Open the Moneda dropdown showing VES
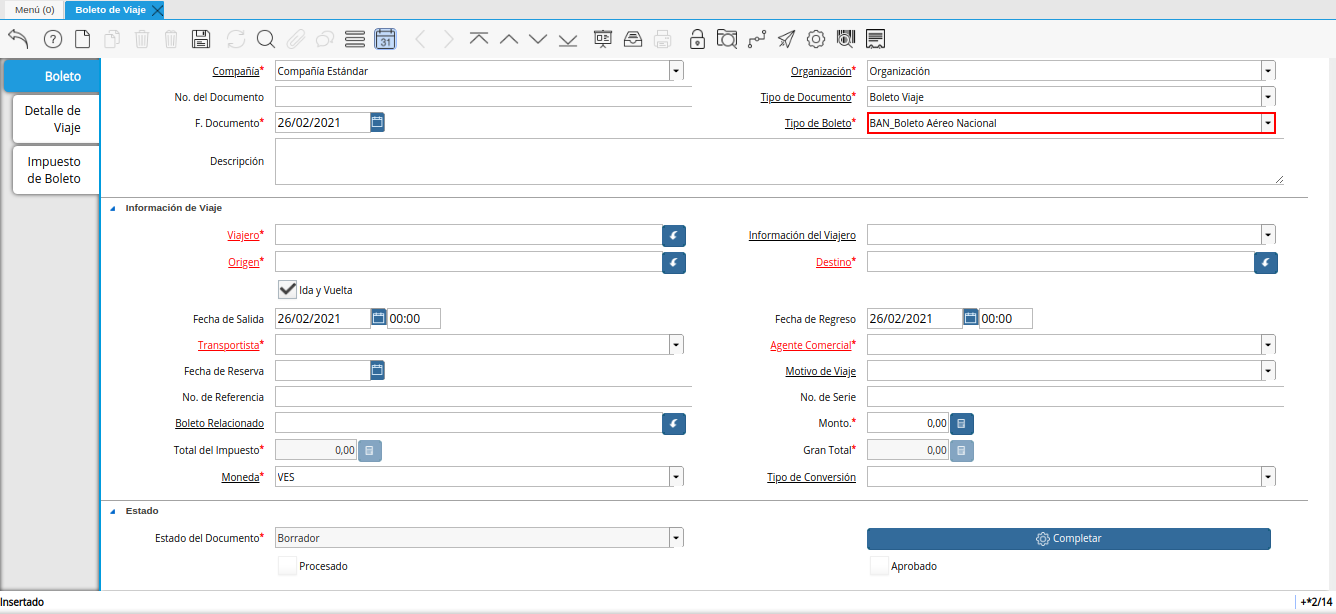Image resolution: width=1336 pixels, height=614 pixels. click(676, 477)
